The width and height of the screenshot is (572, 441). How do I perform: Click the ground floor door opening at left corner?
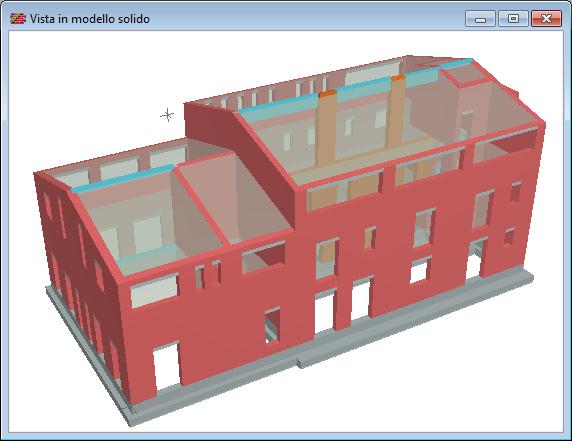(x=166, y=367)
